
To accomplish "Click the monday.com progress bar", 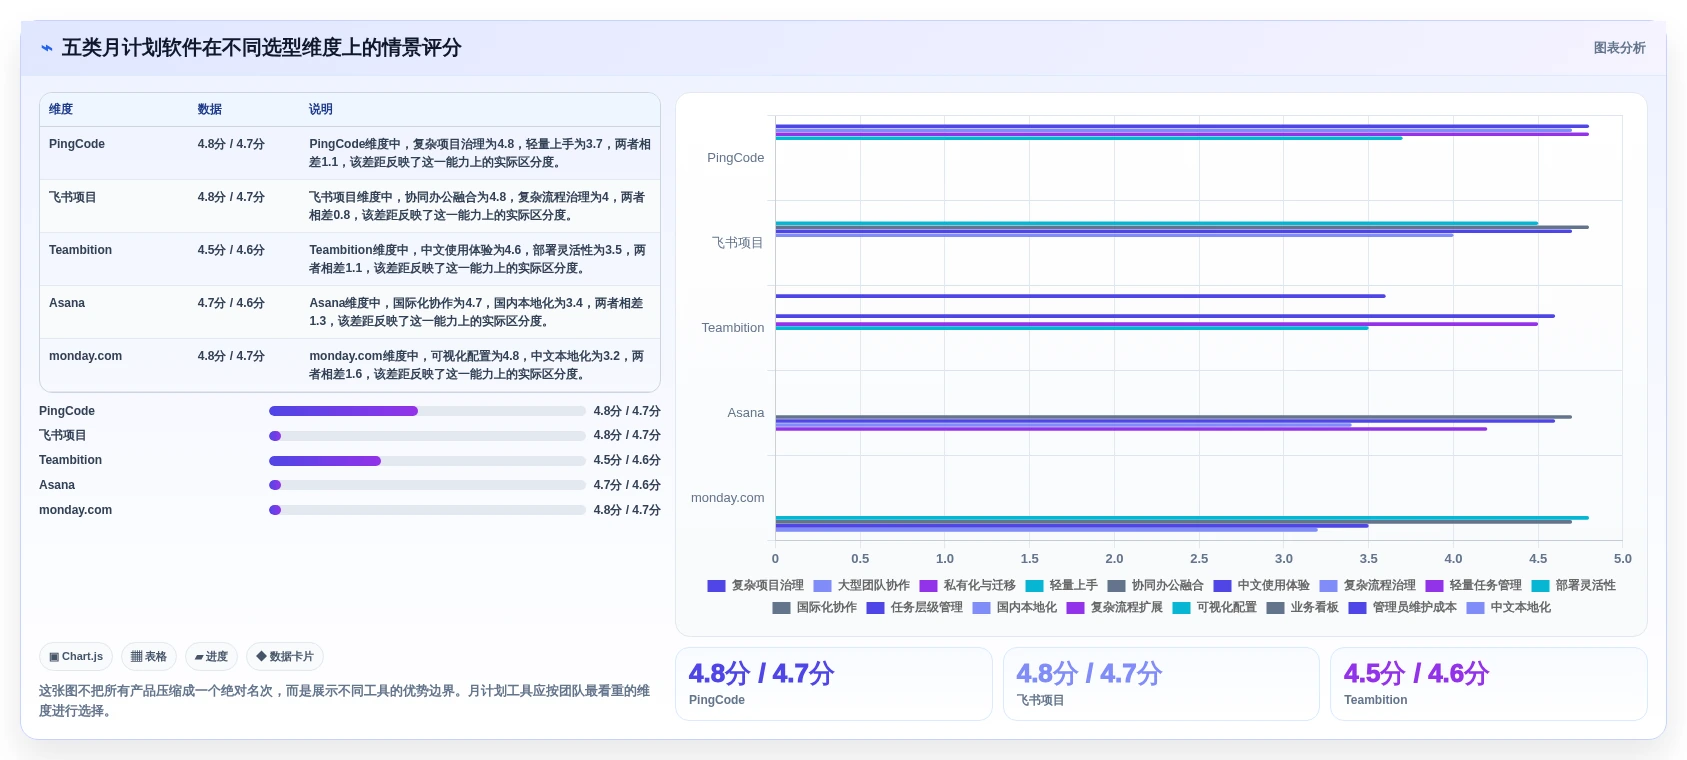I will coord(427,510).
